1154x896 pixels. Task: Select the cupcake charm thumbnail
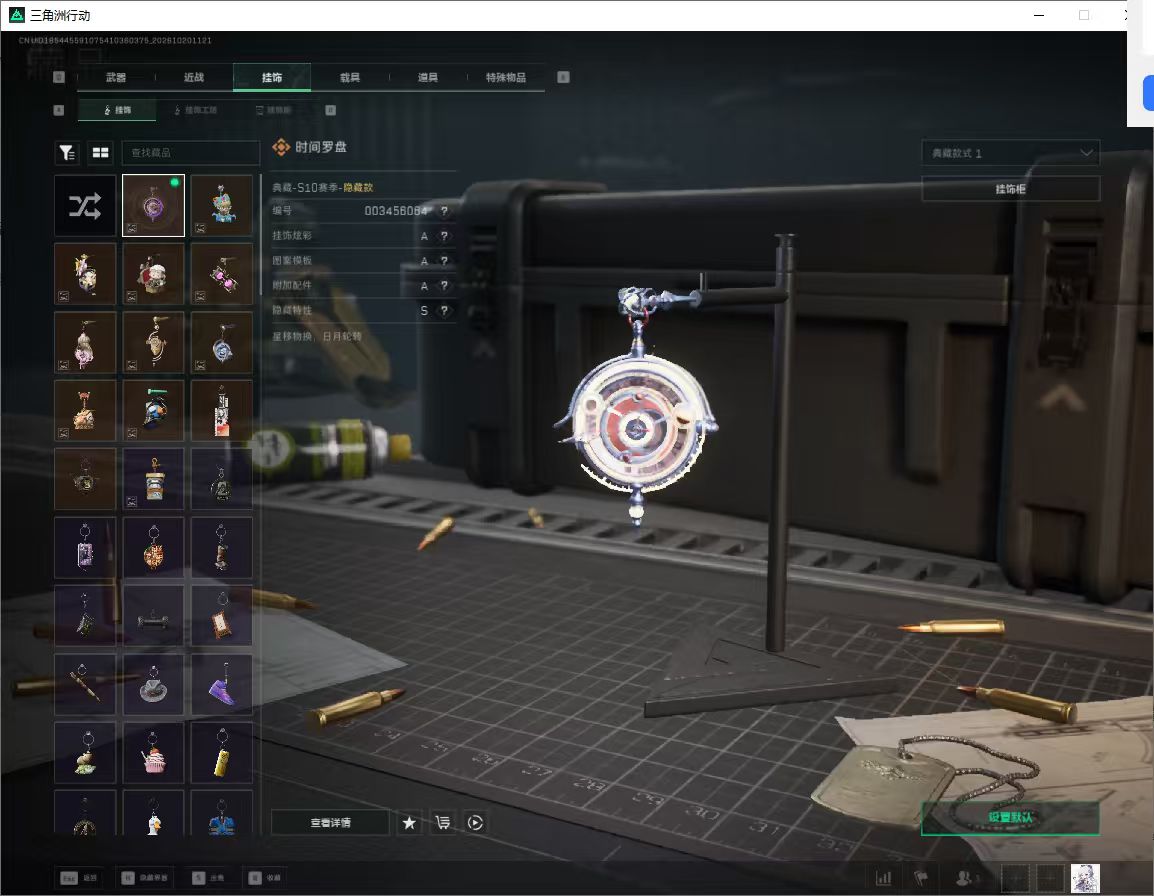tap(153, 752)
